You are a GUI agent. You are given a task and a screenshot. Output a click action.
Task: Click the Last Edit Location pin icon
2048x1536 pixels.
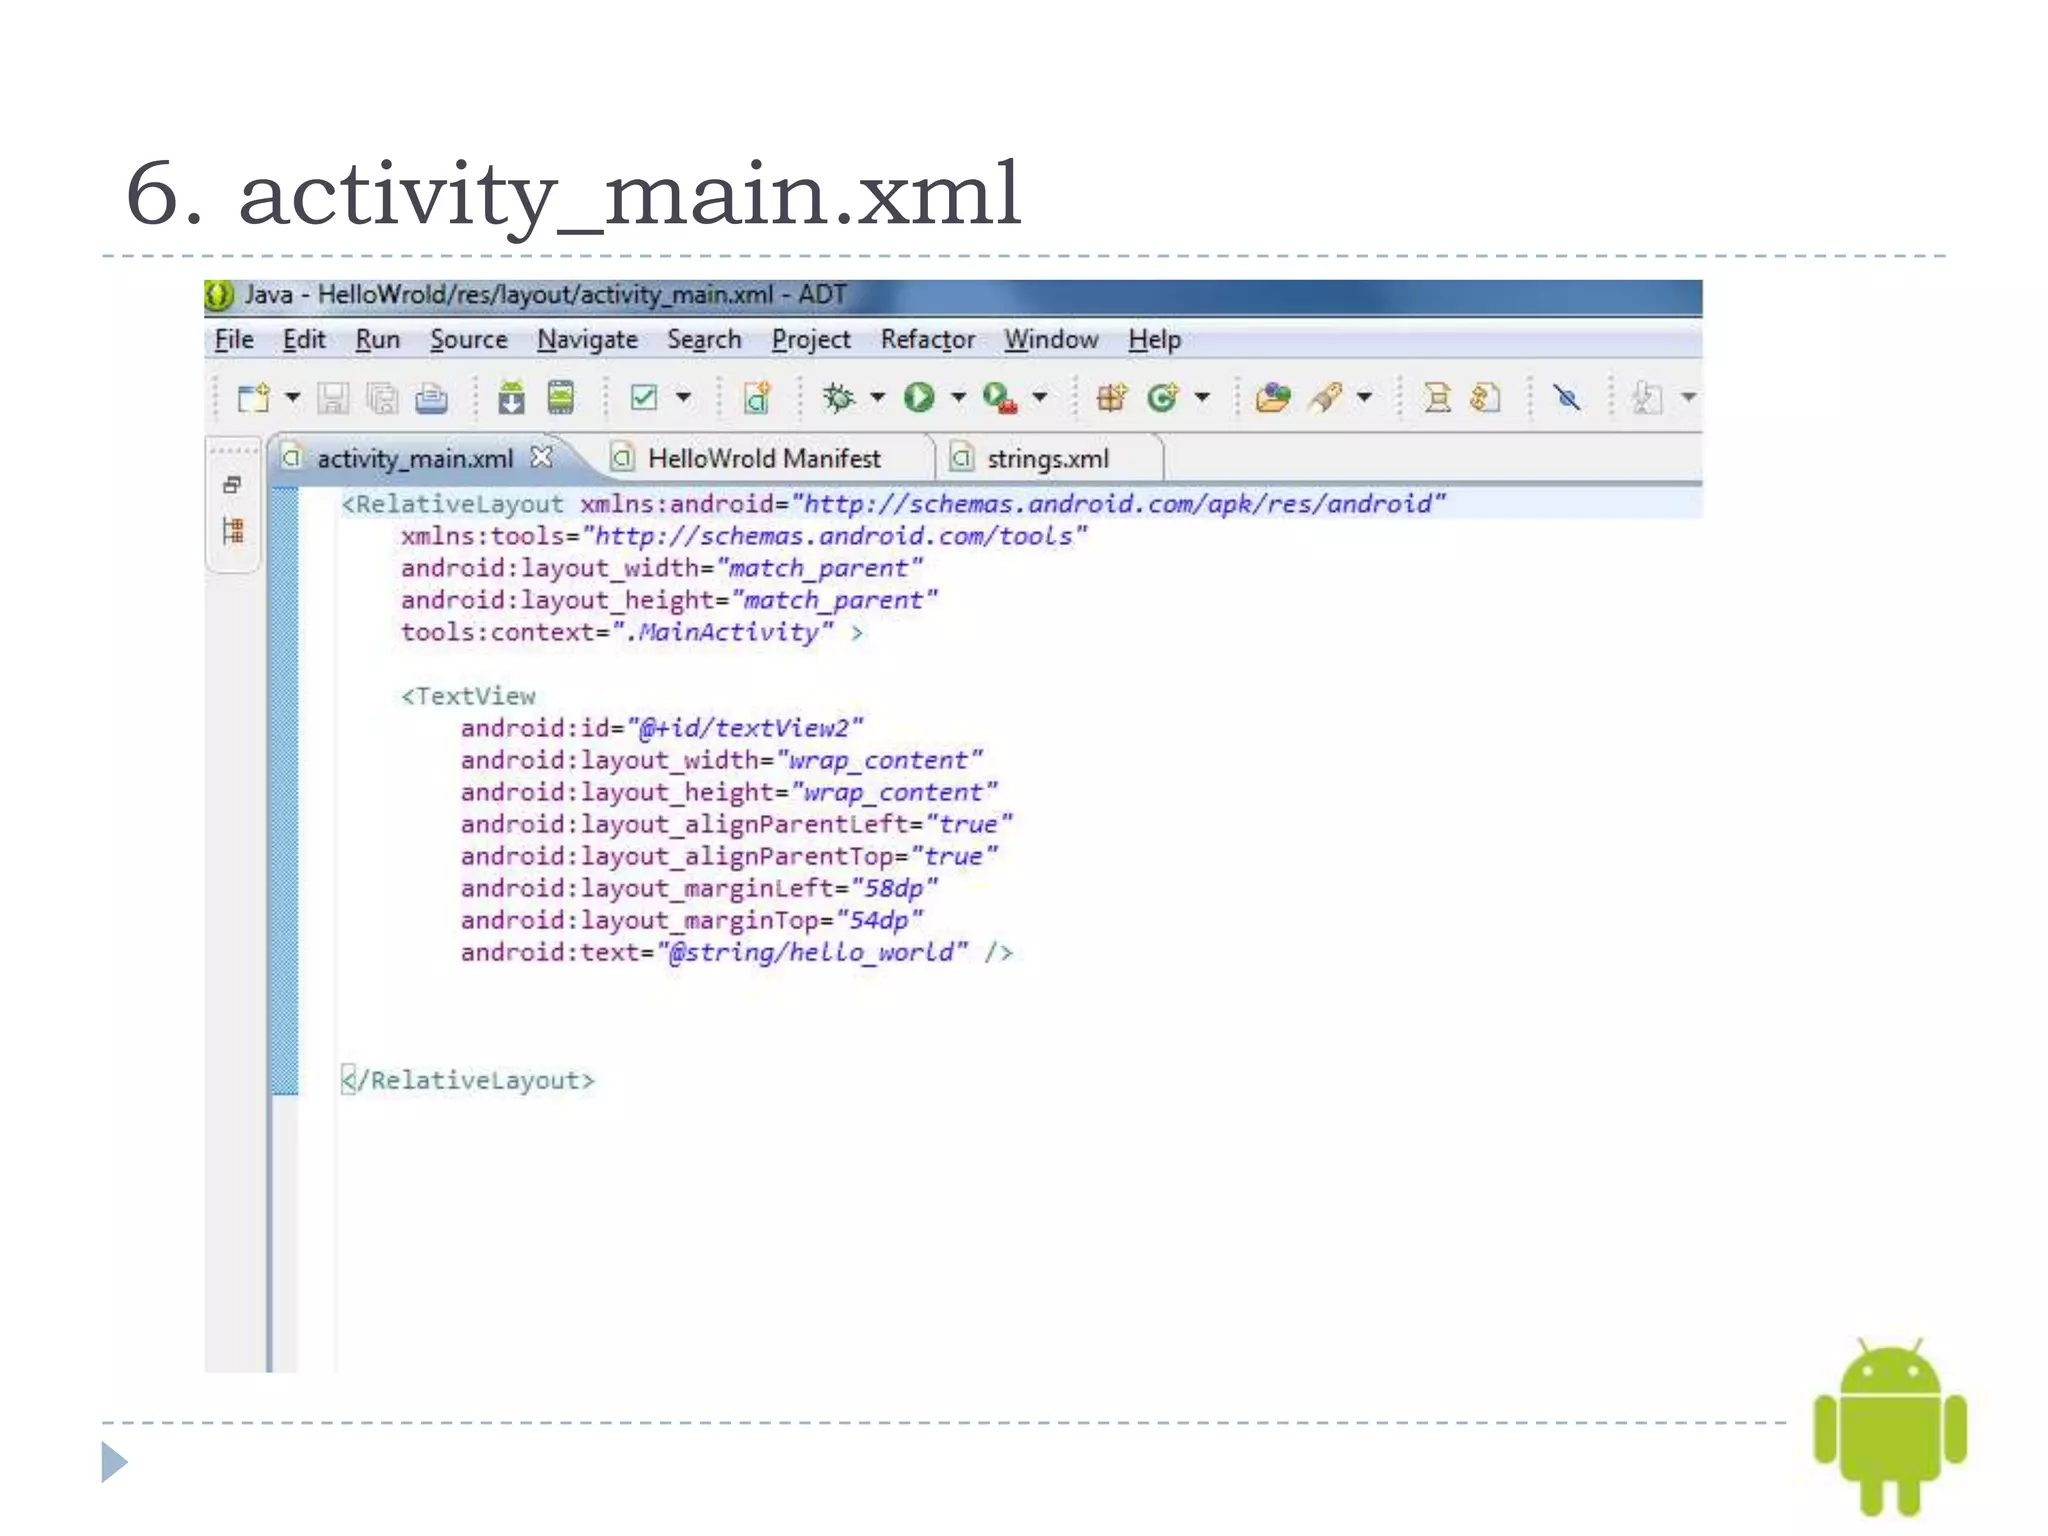[x=1567, y=398]
